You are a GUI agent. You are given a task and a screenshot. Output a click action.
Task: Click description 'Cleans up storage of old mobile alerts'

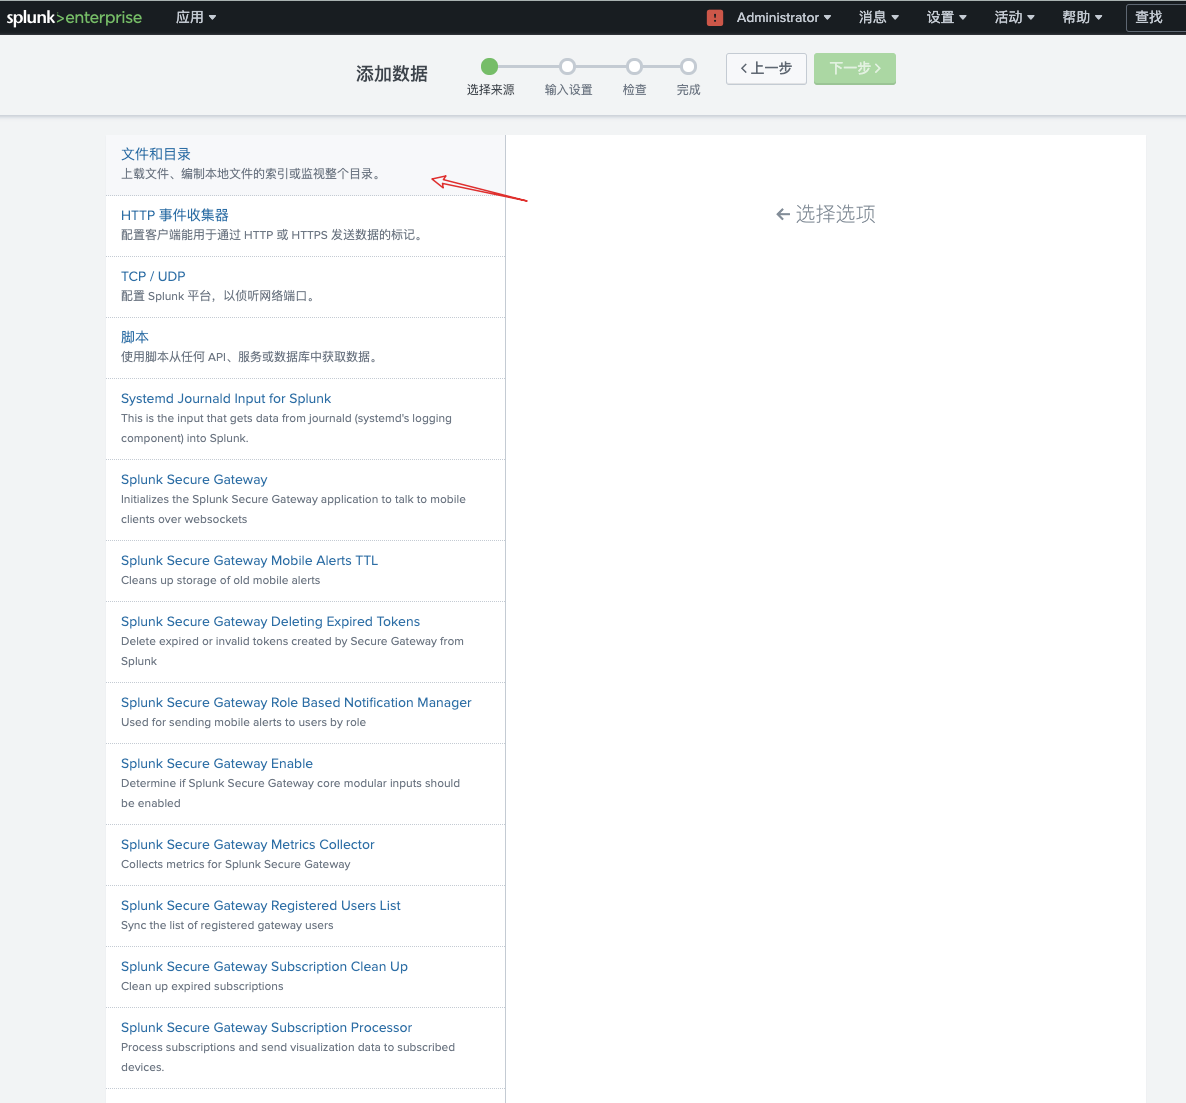pos(220,580)
